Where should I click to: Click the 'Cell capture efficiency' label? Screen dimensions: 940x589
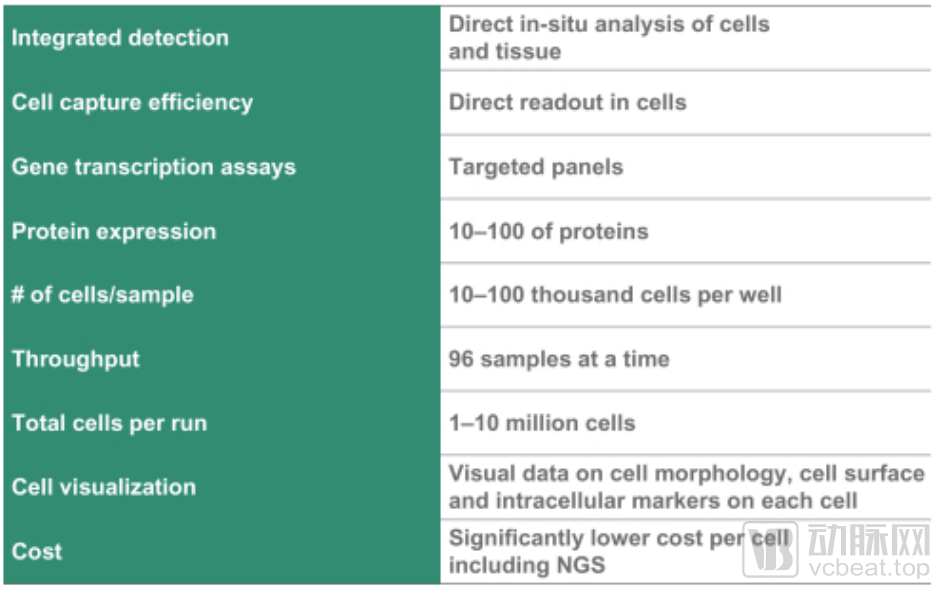pos(132,102)
